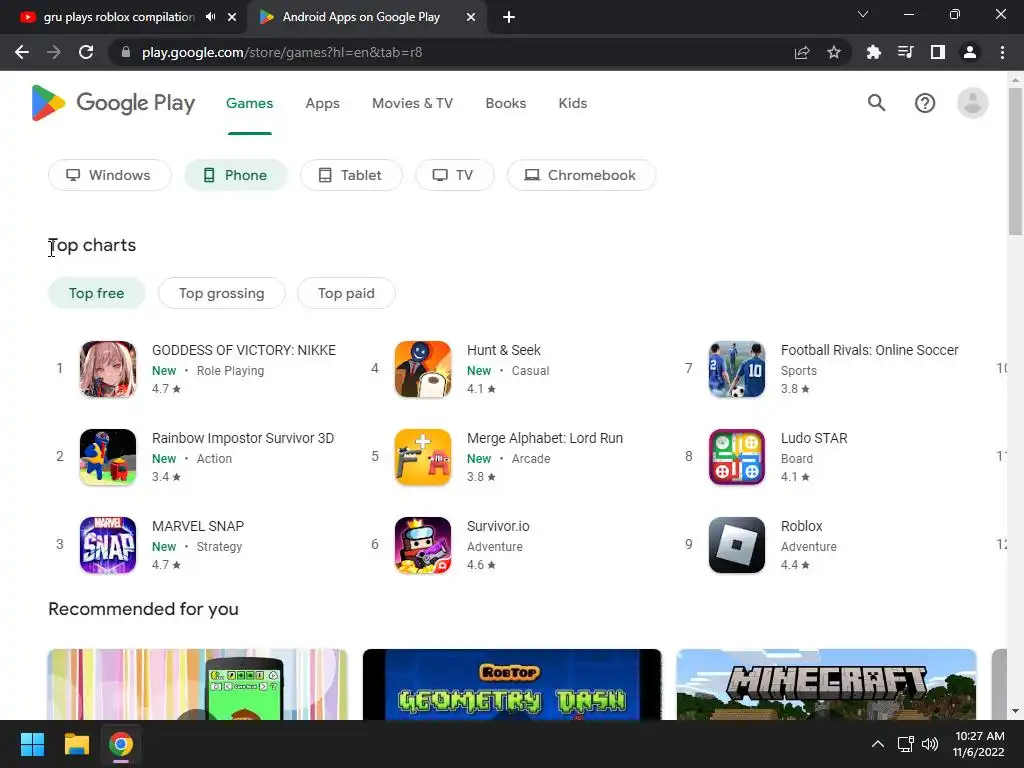Show hidden system tray icons

tap(878, 744)
